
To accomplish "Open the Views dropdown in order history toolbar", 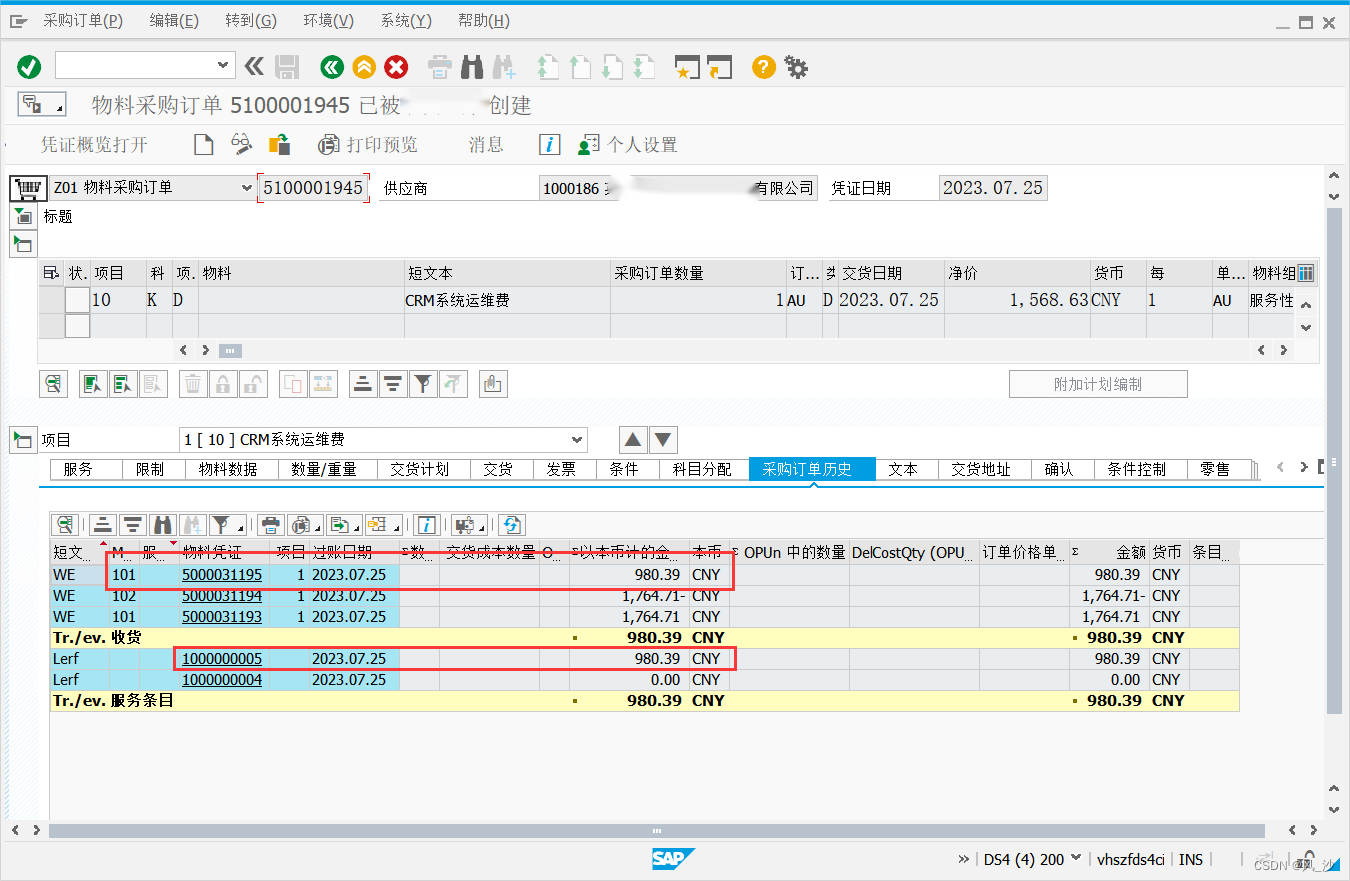I will 306,524.
